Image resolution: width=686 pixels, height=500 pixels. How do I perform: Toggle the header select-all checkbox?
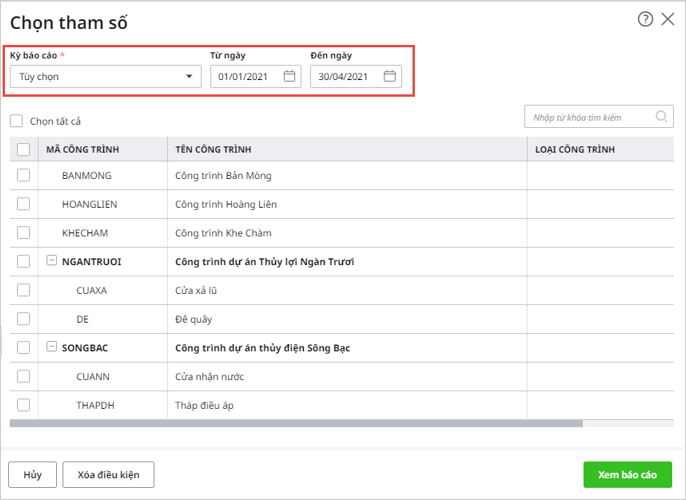pyautogui.click(x=23, y=149)
